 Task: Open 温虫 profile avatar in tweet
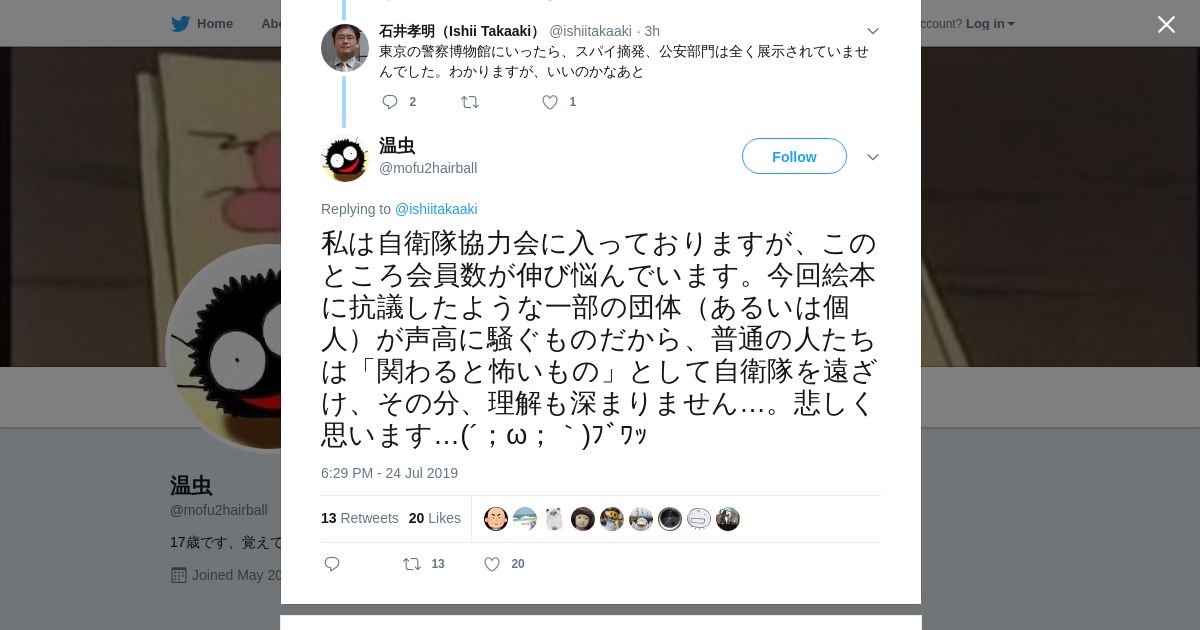345,157
